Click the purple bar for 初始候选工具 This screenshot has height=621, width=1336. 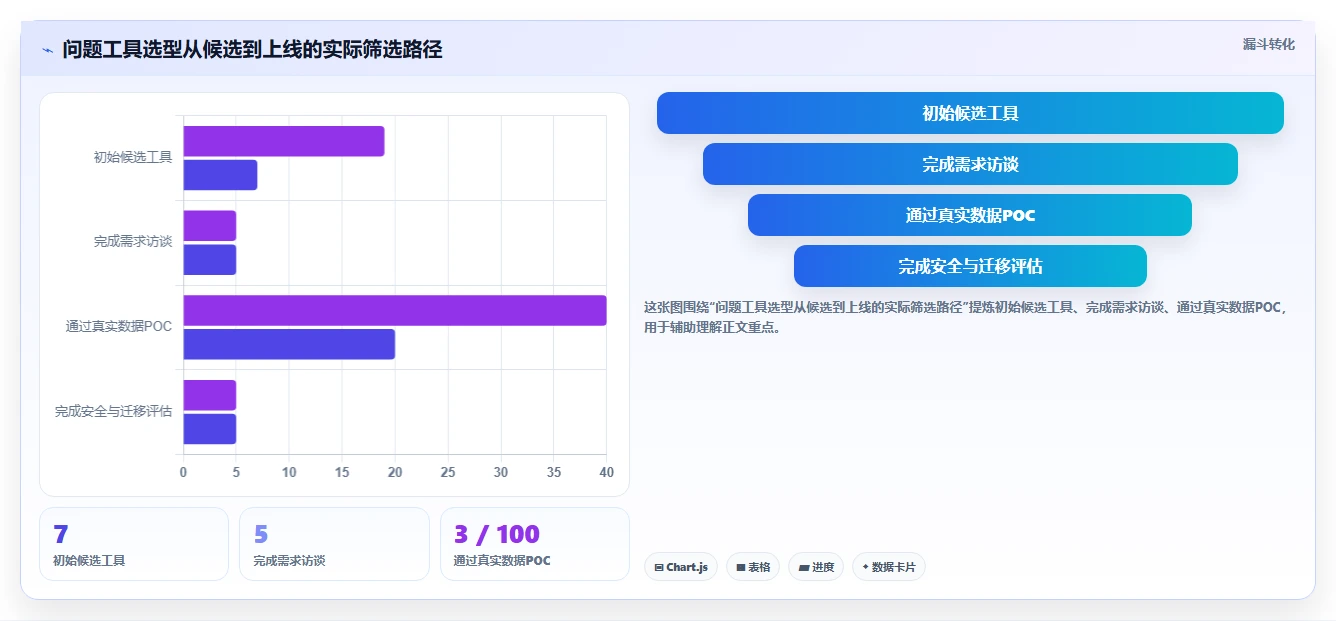point(284,141)
